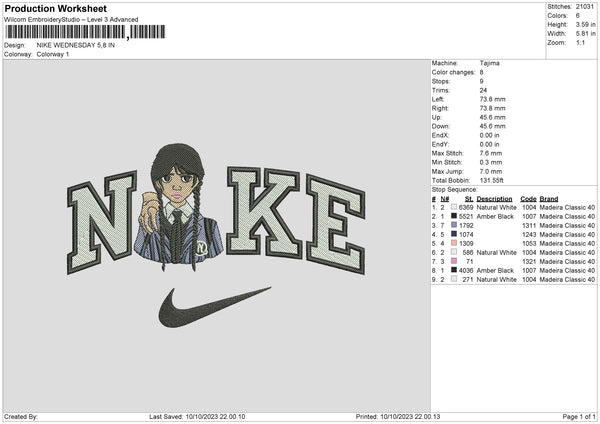Select the design name 'NIKE WEDNESDAY 5,8 IN'
The height and width of the screenshot is (424, 600).
coord(76,45)
